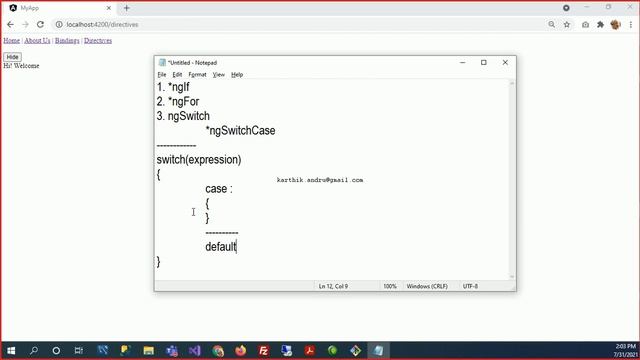Viewport: 640px width, 360px height.
Task: Maximize the Notepad window
Action: click(484, 62)
